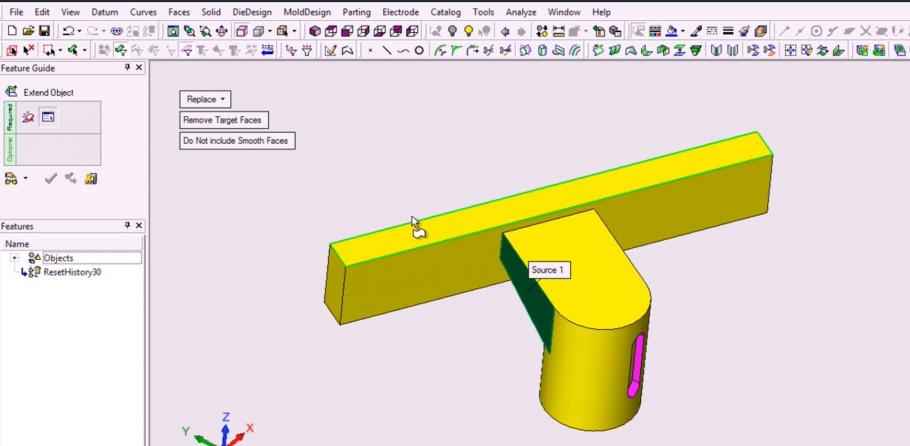Expand the Objects tree node
The width and height of the screenshot is (910, 446).
coord(14,258)
